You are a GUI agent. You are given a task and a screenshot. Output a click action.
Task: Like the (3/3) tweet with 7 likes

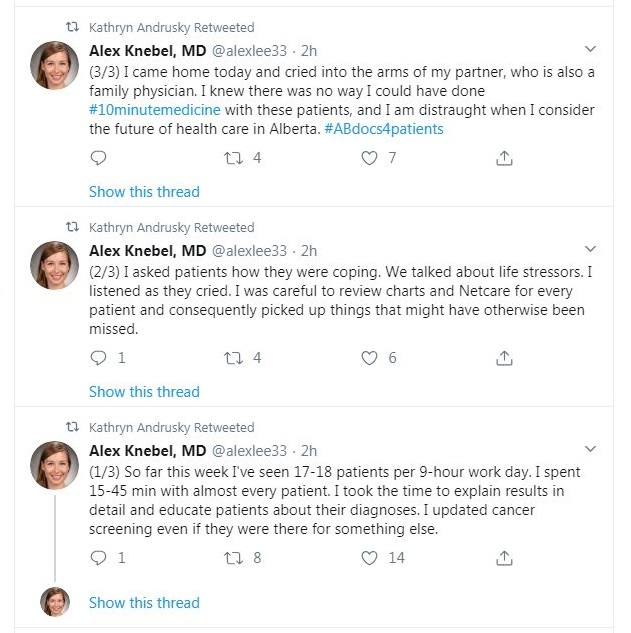[369, 158]
